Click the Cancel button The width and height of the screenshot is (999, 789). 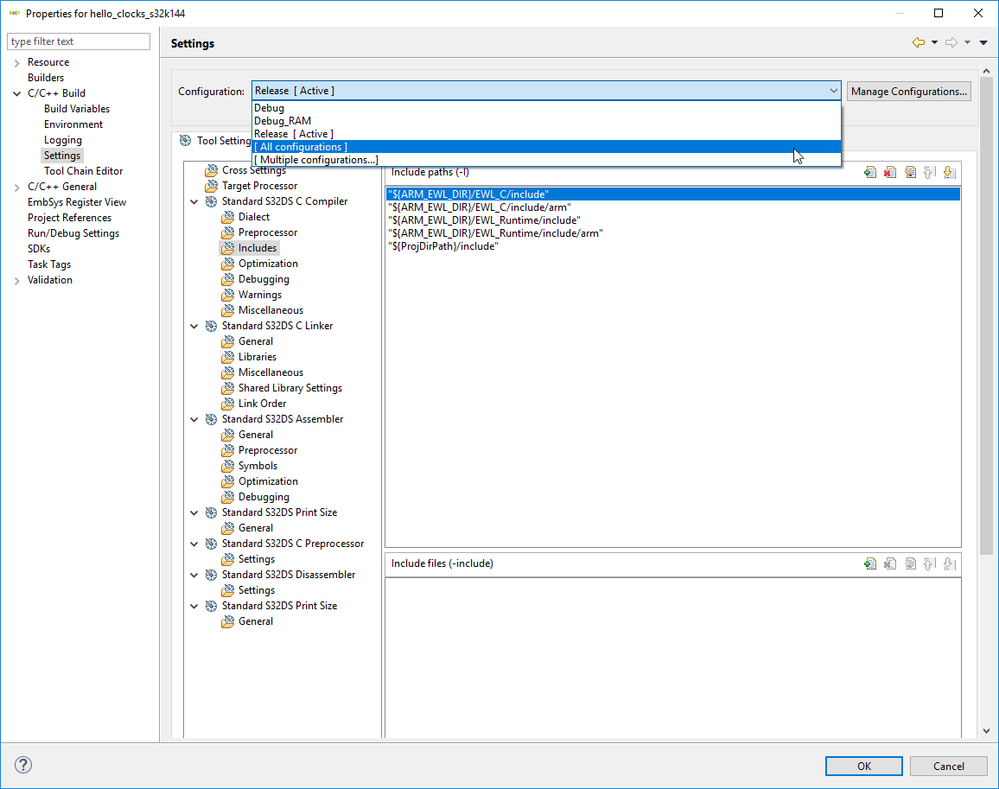point(948,766)
